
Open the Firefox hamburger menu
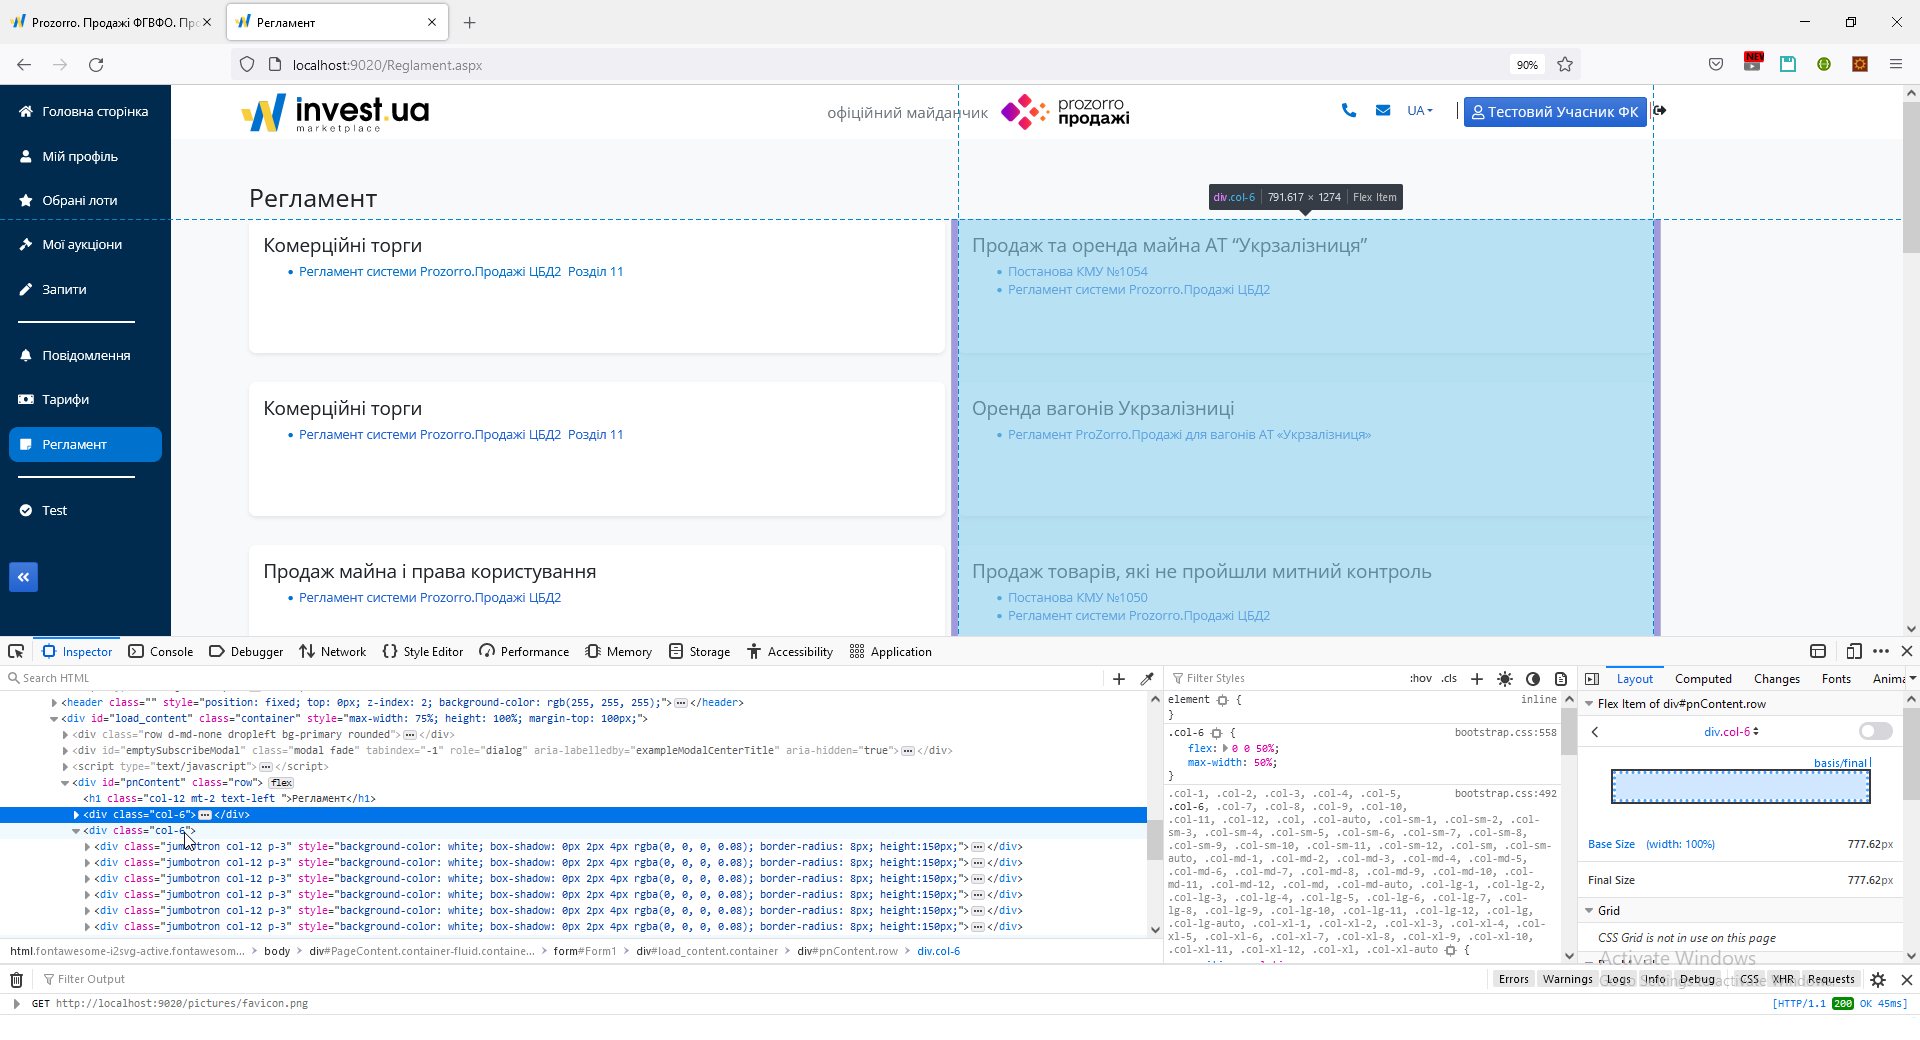coord(1896,65)
